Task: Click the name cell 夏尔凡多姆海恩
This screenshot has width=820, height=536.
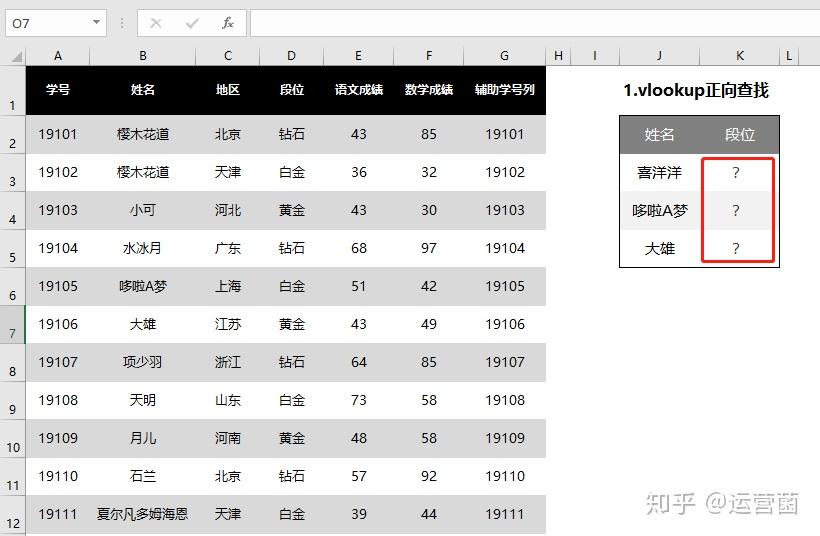Action: [x=142, y=515]
